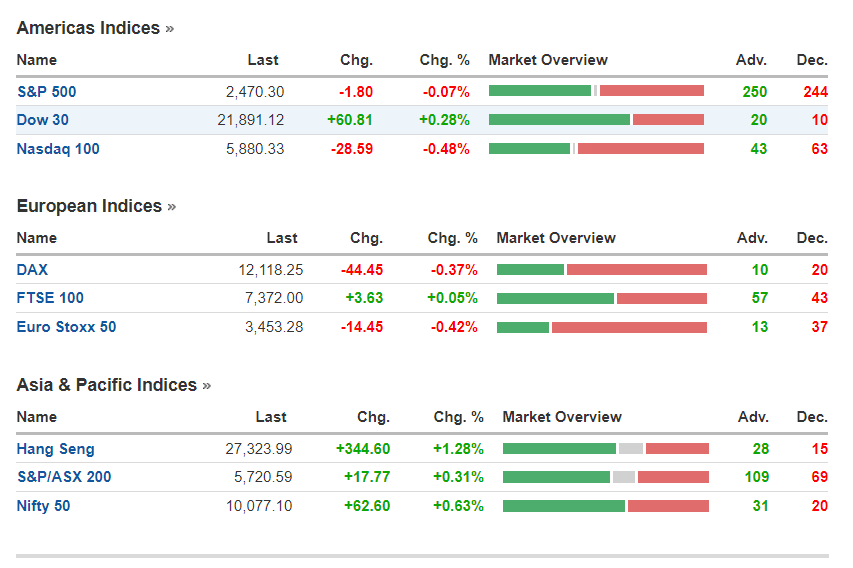
Task: Expand the Americas Indices heading arrow
Action: click(x=169, y=29)
